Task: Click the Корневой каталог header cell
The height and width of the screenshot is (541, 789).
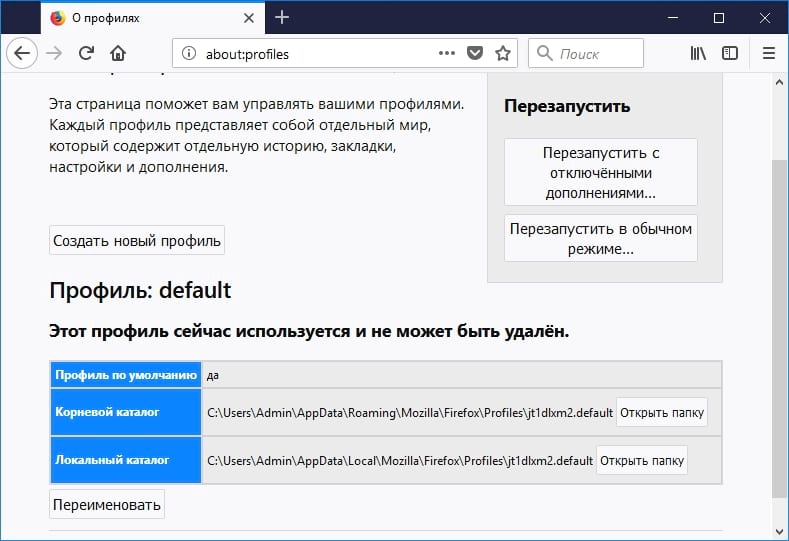Action: coord(126,412)
